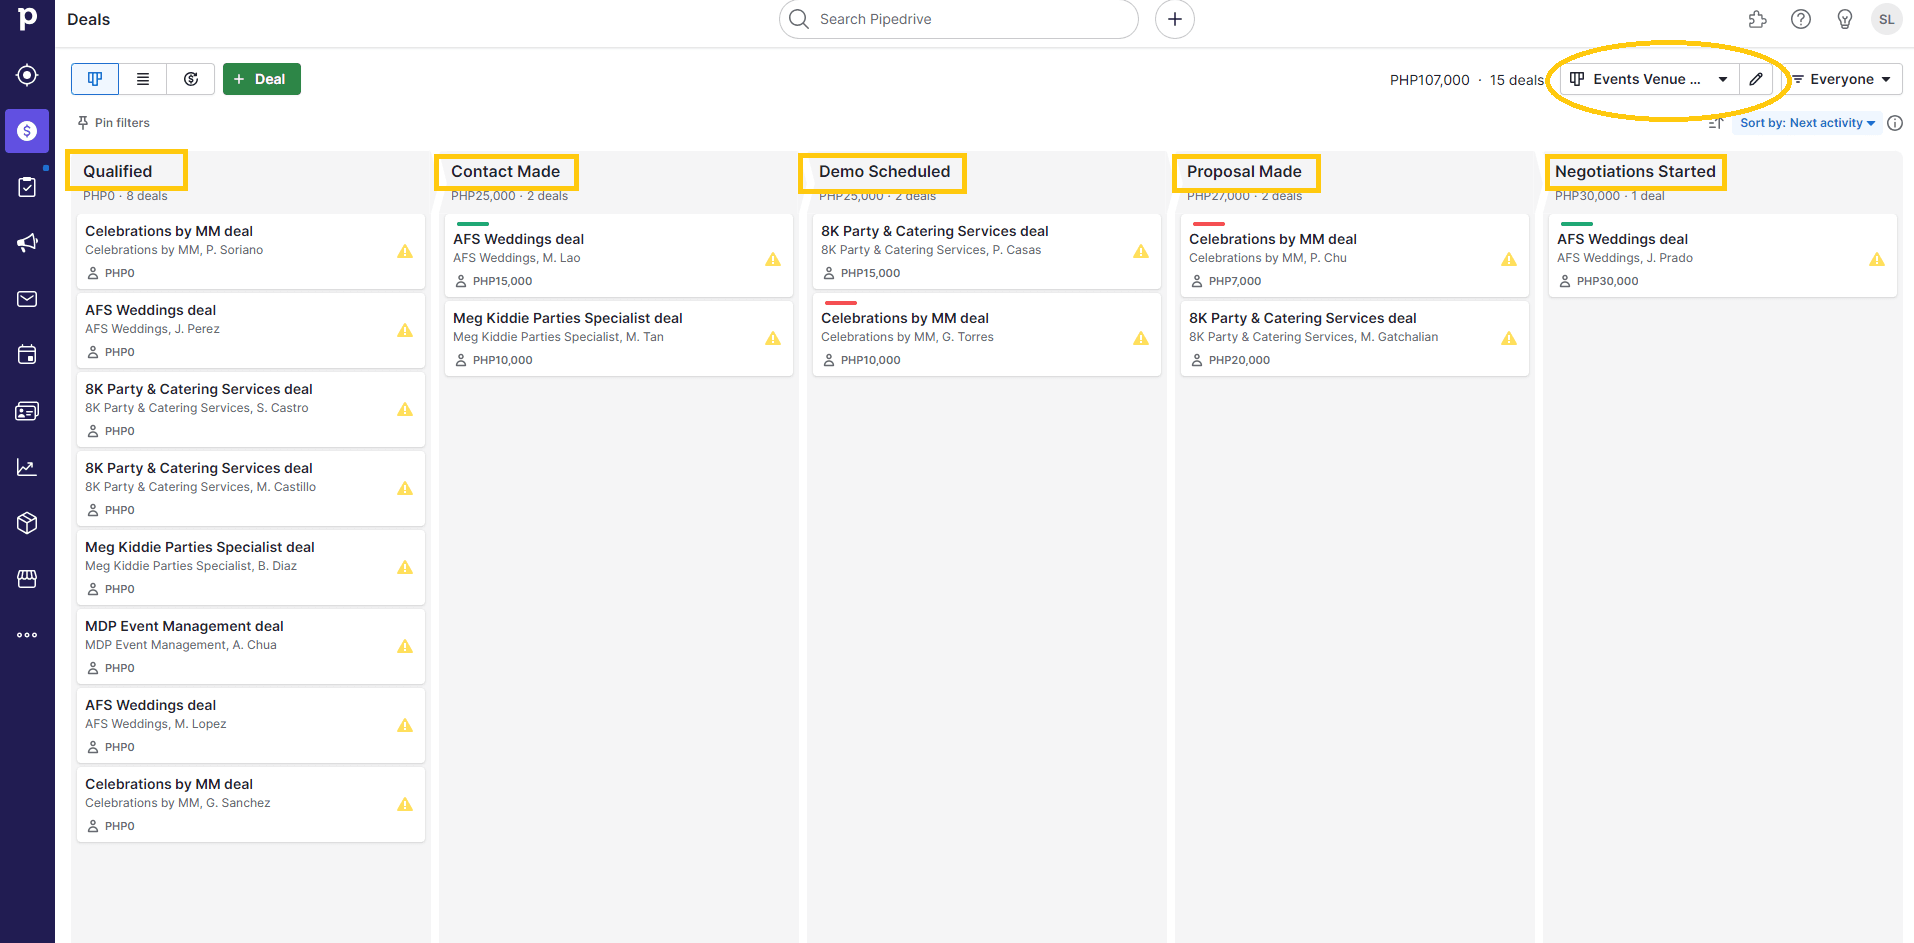Open AFS Weddings deal, M. Lopez
This screenshot has width=1914, height=943.
pos(251,725)
